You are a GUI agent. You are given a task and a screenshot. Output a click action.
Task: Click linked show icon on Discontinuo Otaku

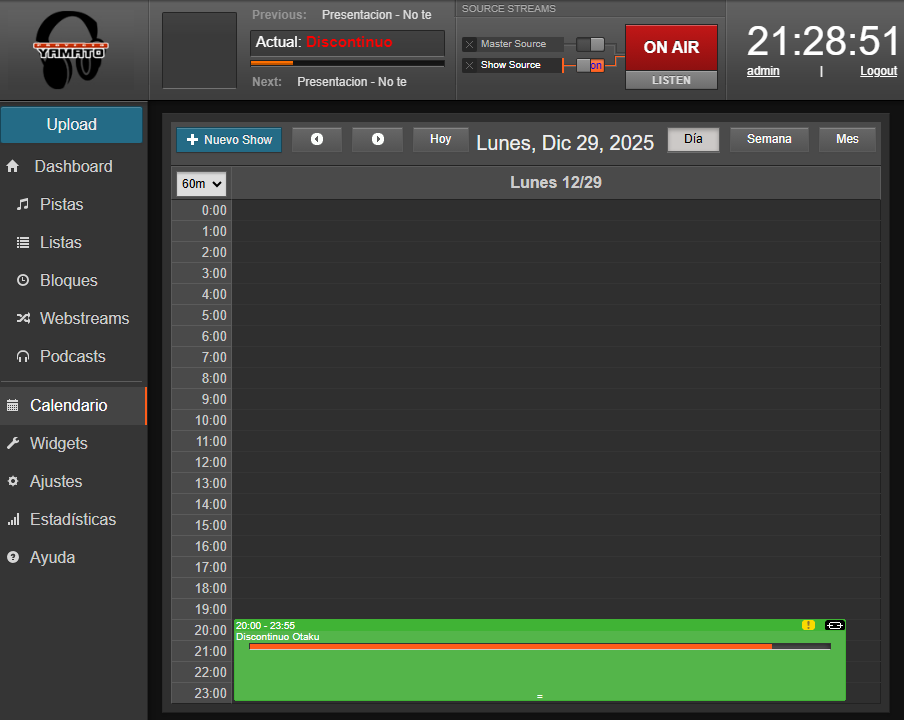click(x=834, y=625)
